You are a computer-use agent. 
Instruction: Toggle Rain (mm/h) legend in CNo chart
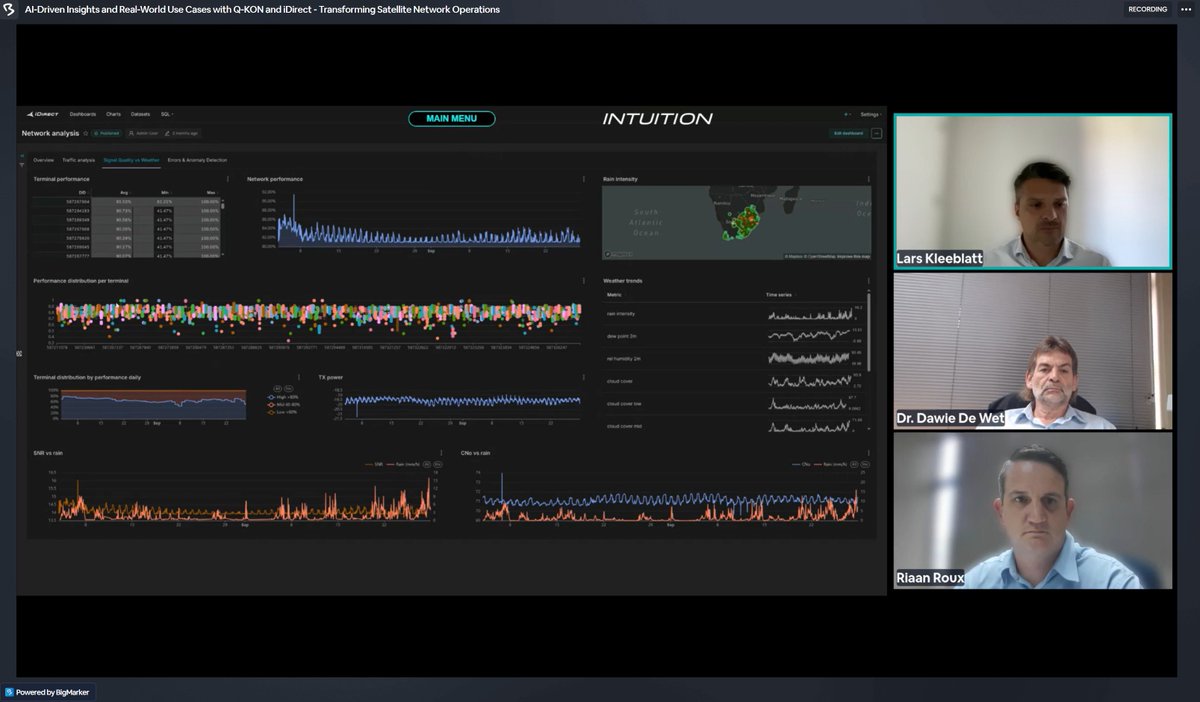tap(828, 464)
